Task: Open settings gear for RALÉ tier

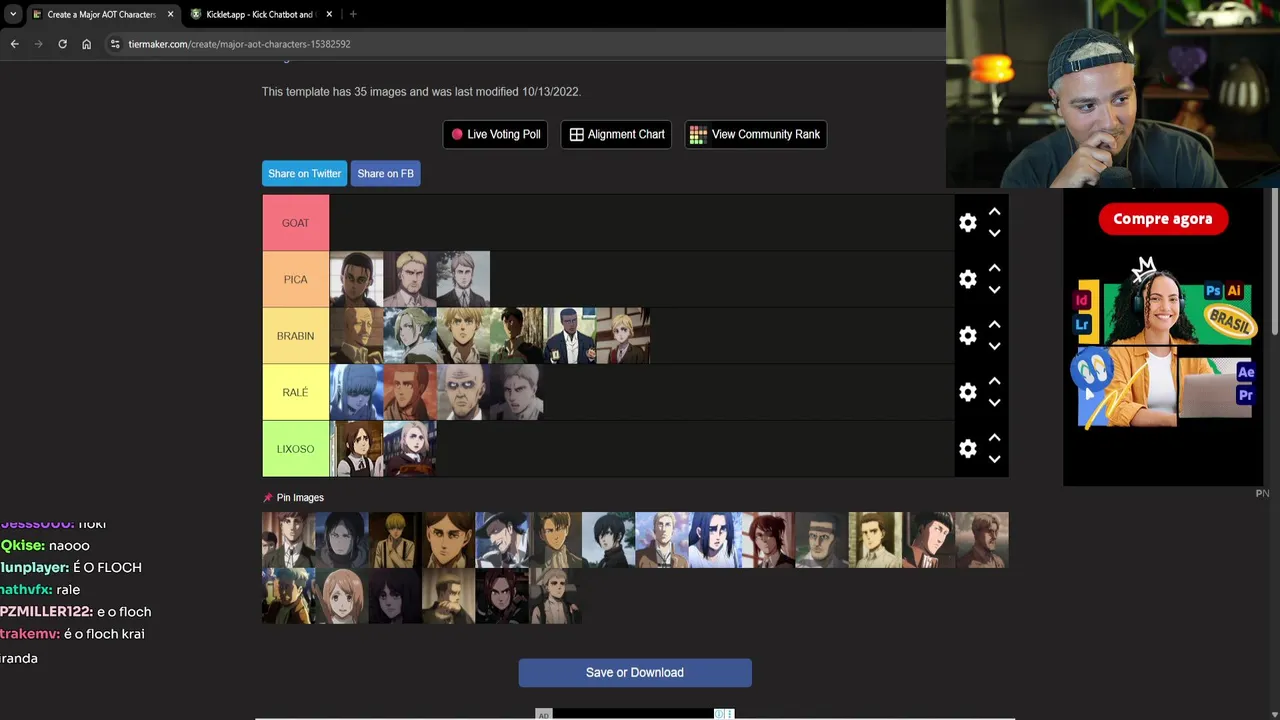Action: 967,392
